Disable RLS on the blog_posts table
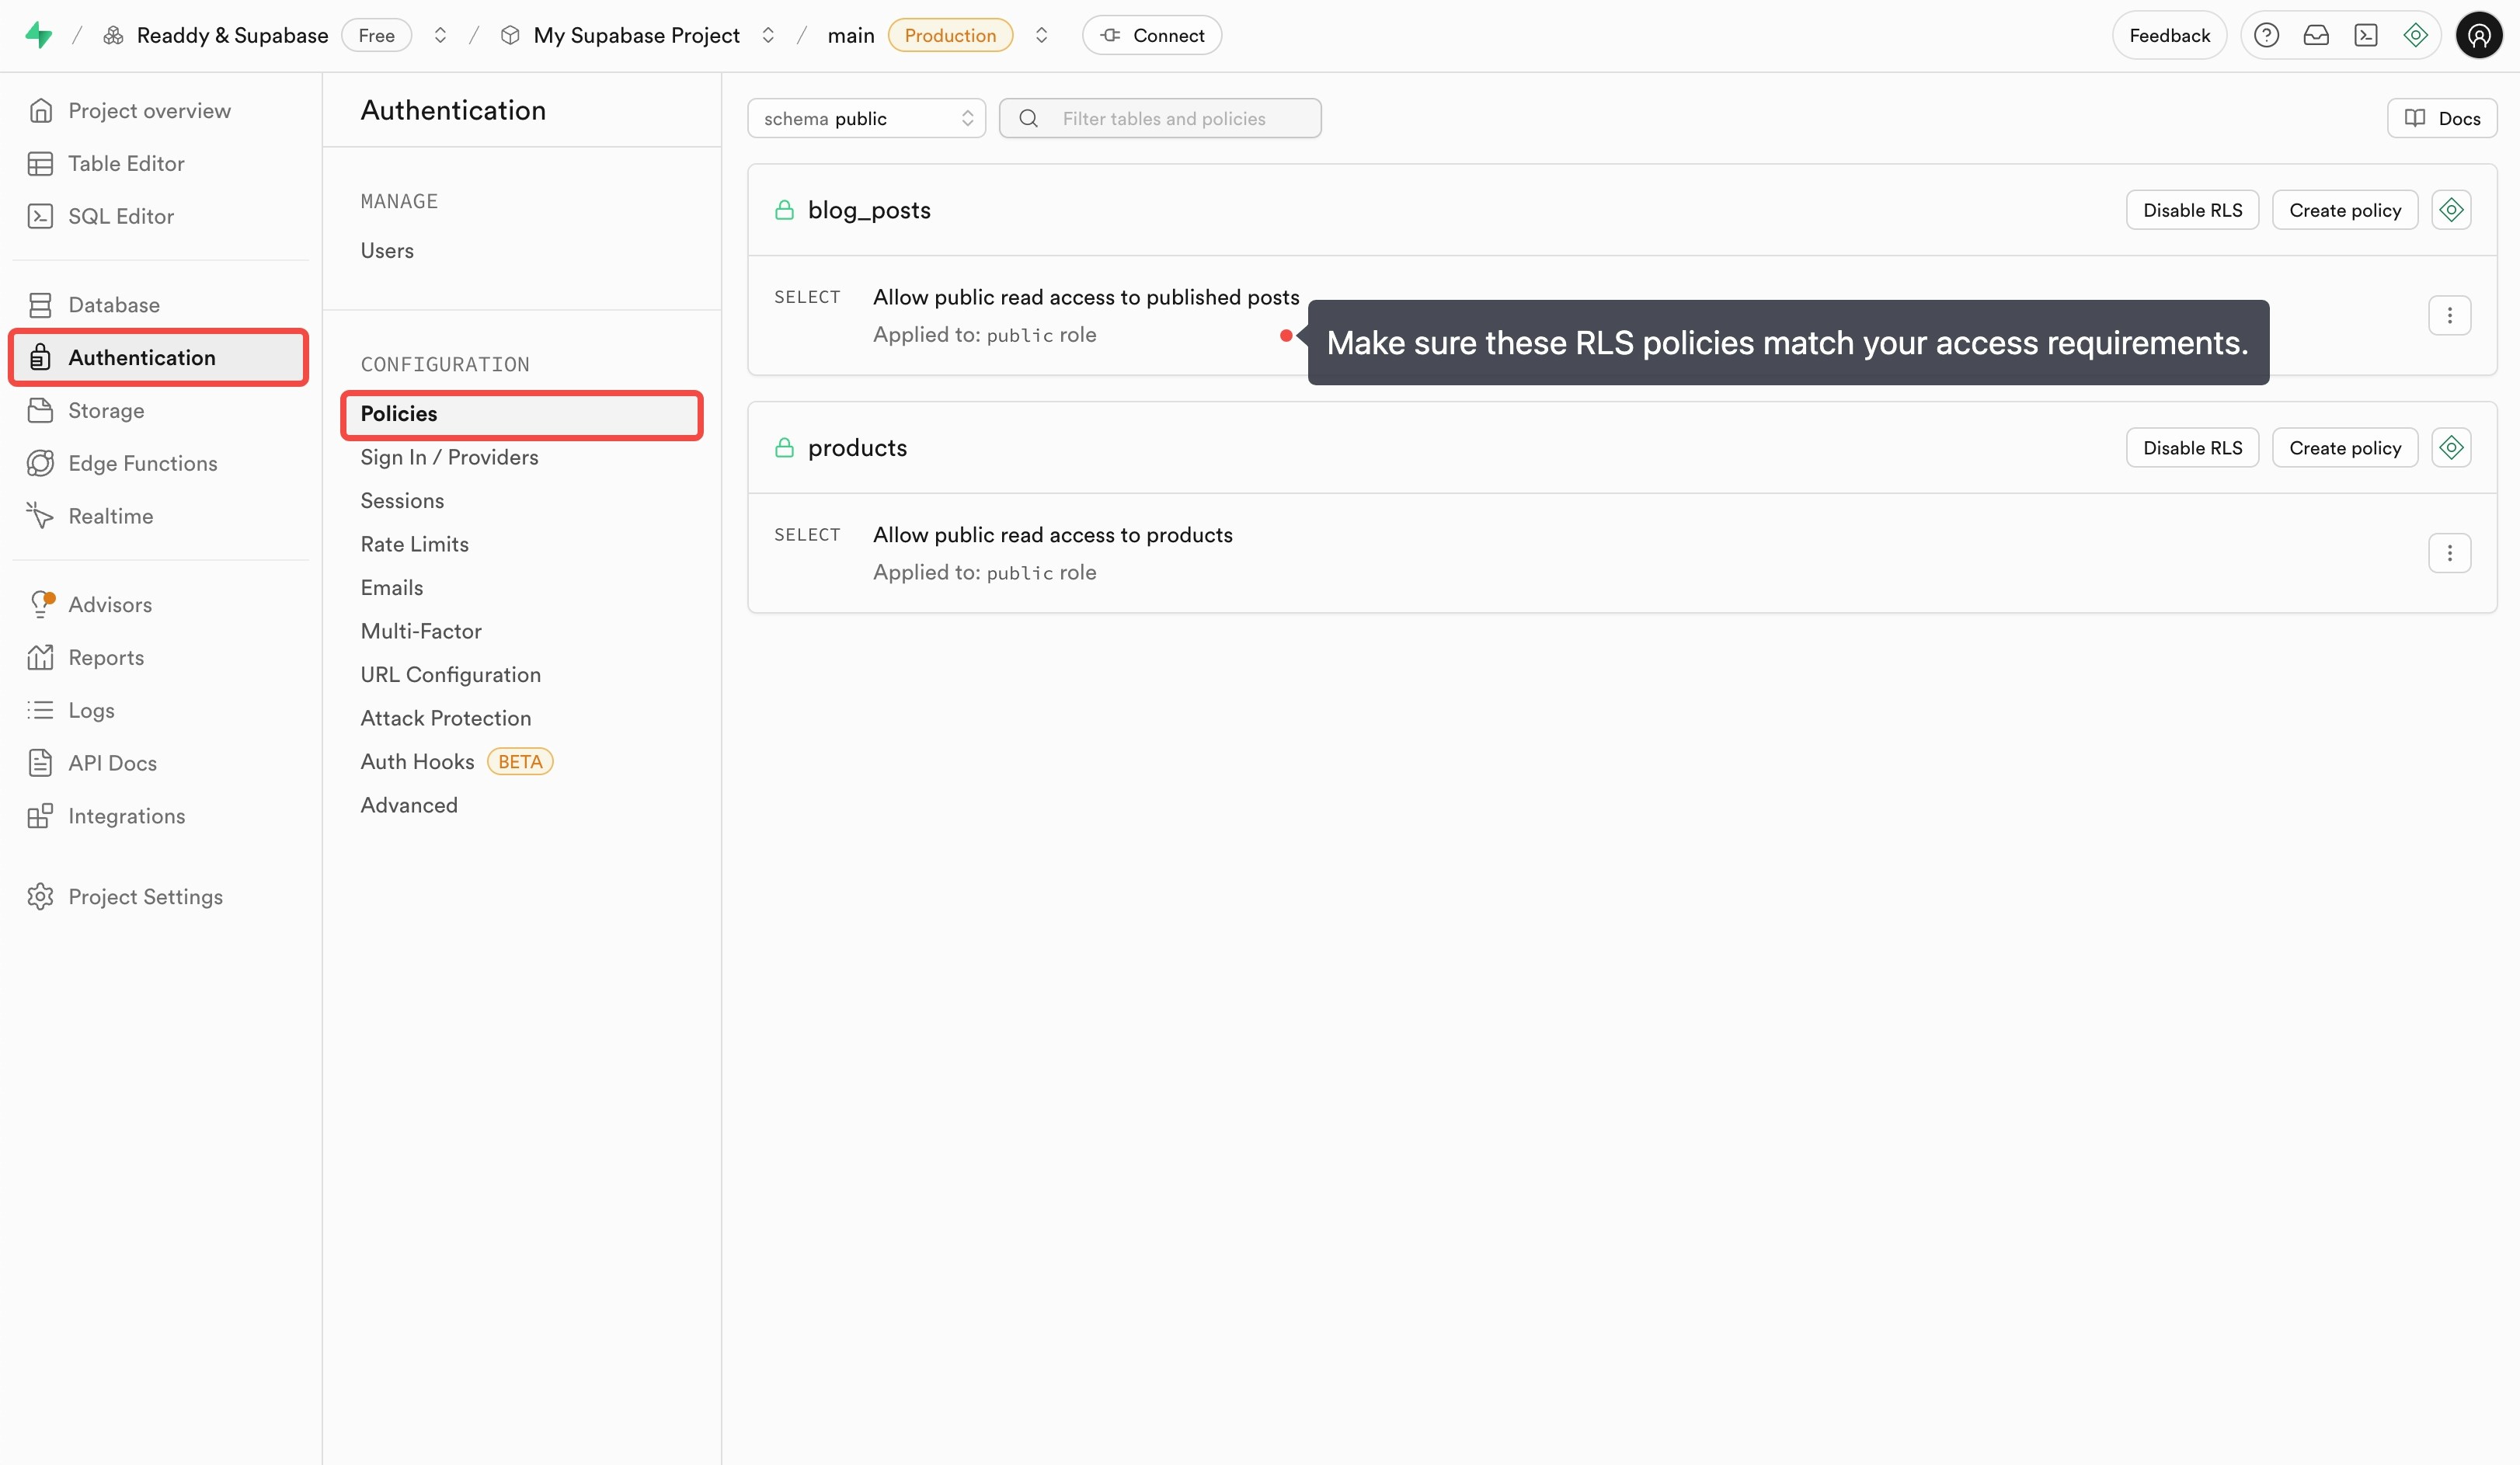 point(2192,210)
